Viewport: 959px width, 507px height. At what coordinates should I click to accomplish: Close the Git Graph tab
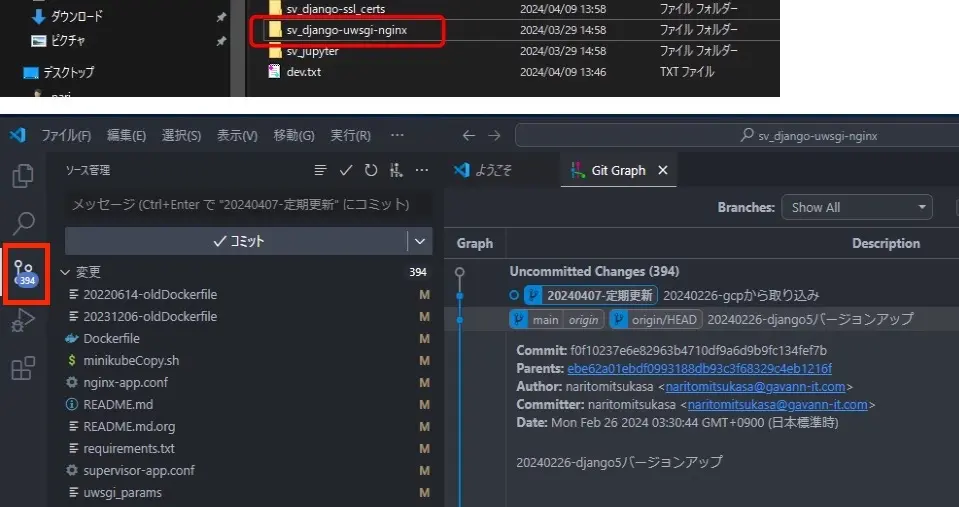(663, 171)
